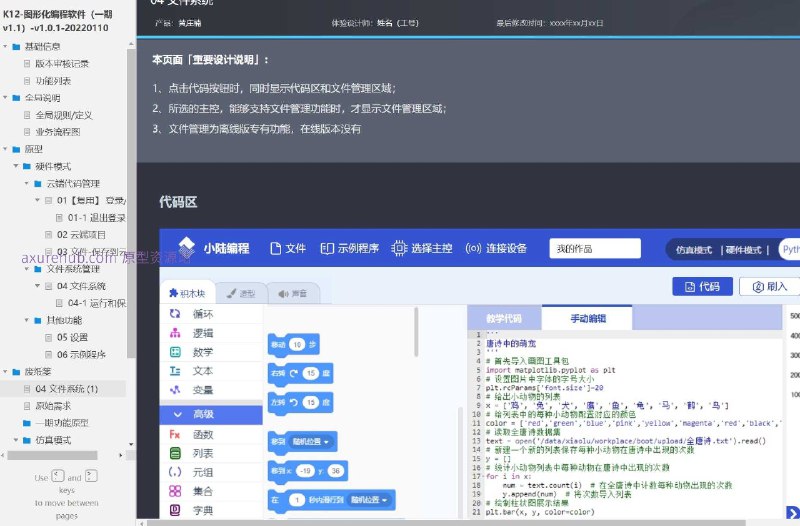Click the 右转 15 度 rotate block
Viewport: 800px width, 526px height.
click(x=300, y=373)
